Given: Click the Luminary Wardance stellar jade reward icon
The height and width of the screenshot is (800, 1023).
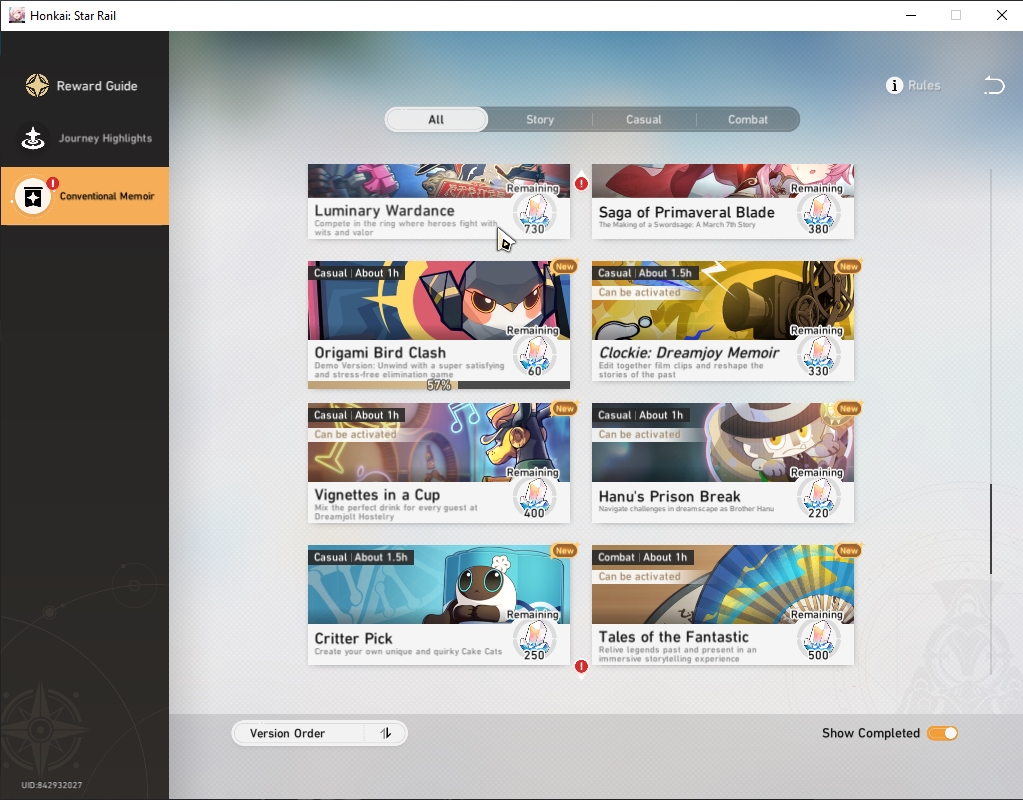Looking at the screenshot, I should click(534, 212).
